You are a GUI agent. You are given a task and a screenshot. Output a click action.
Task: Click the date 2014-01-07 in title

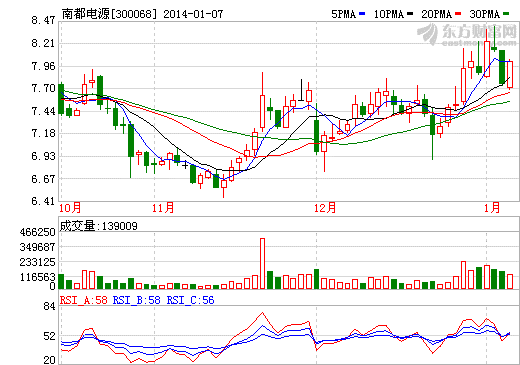click(x=193, y=14)
